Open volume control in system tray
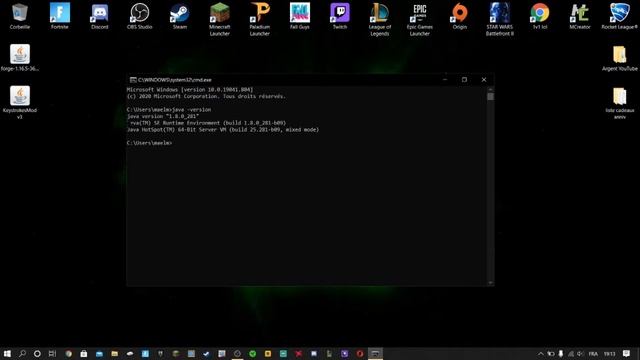 [580, 353]
